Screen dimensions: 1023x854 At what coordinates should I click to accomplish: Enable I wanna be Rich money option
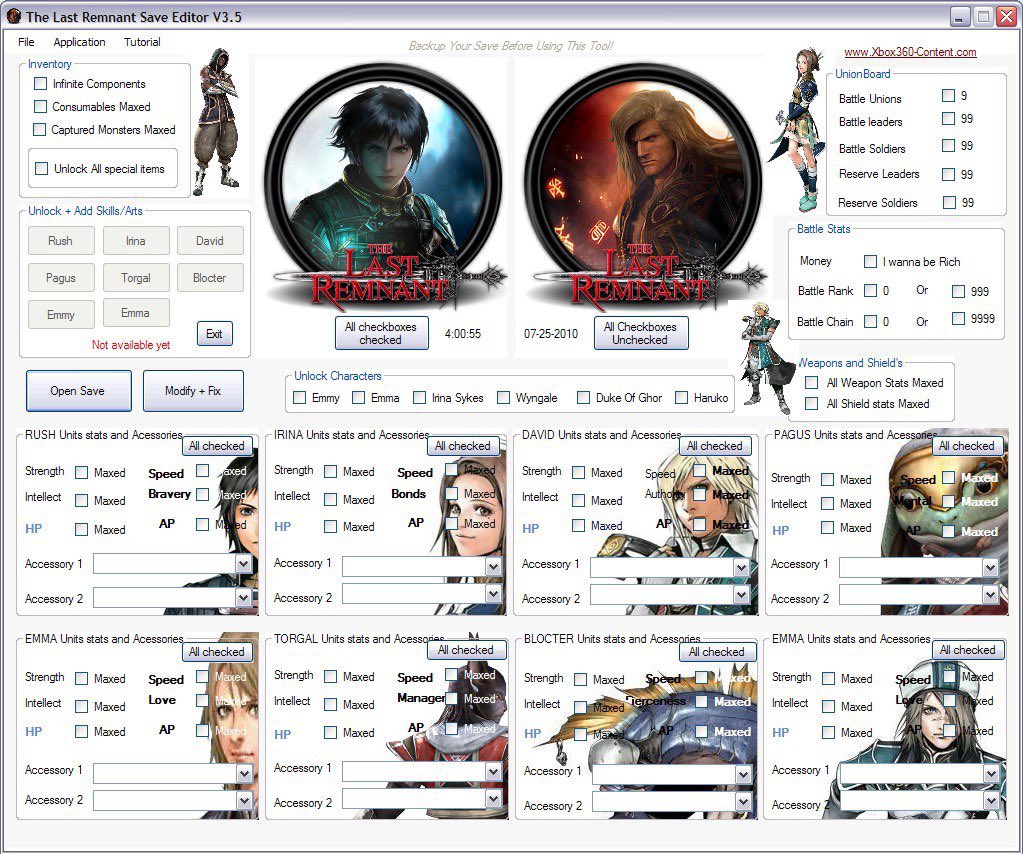870,262
